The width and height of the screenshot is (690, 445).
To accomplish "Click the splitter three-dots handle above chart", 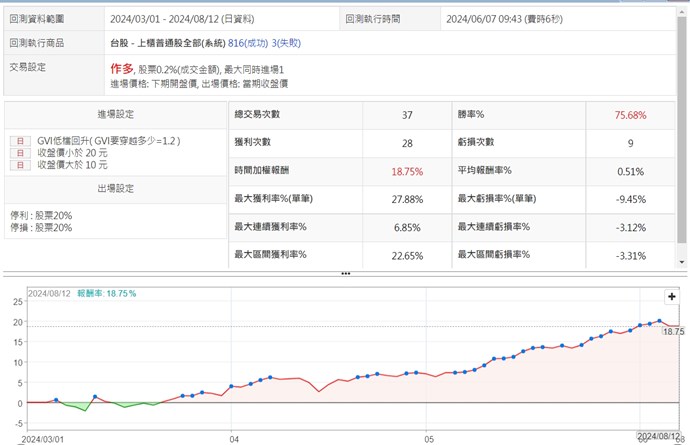I will pos(345,274).
